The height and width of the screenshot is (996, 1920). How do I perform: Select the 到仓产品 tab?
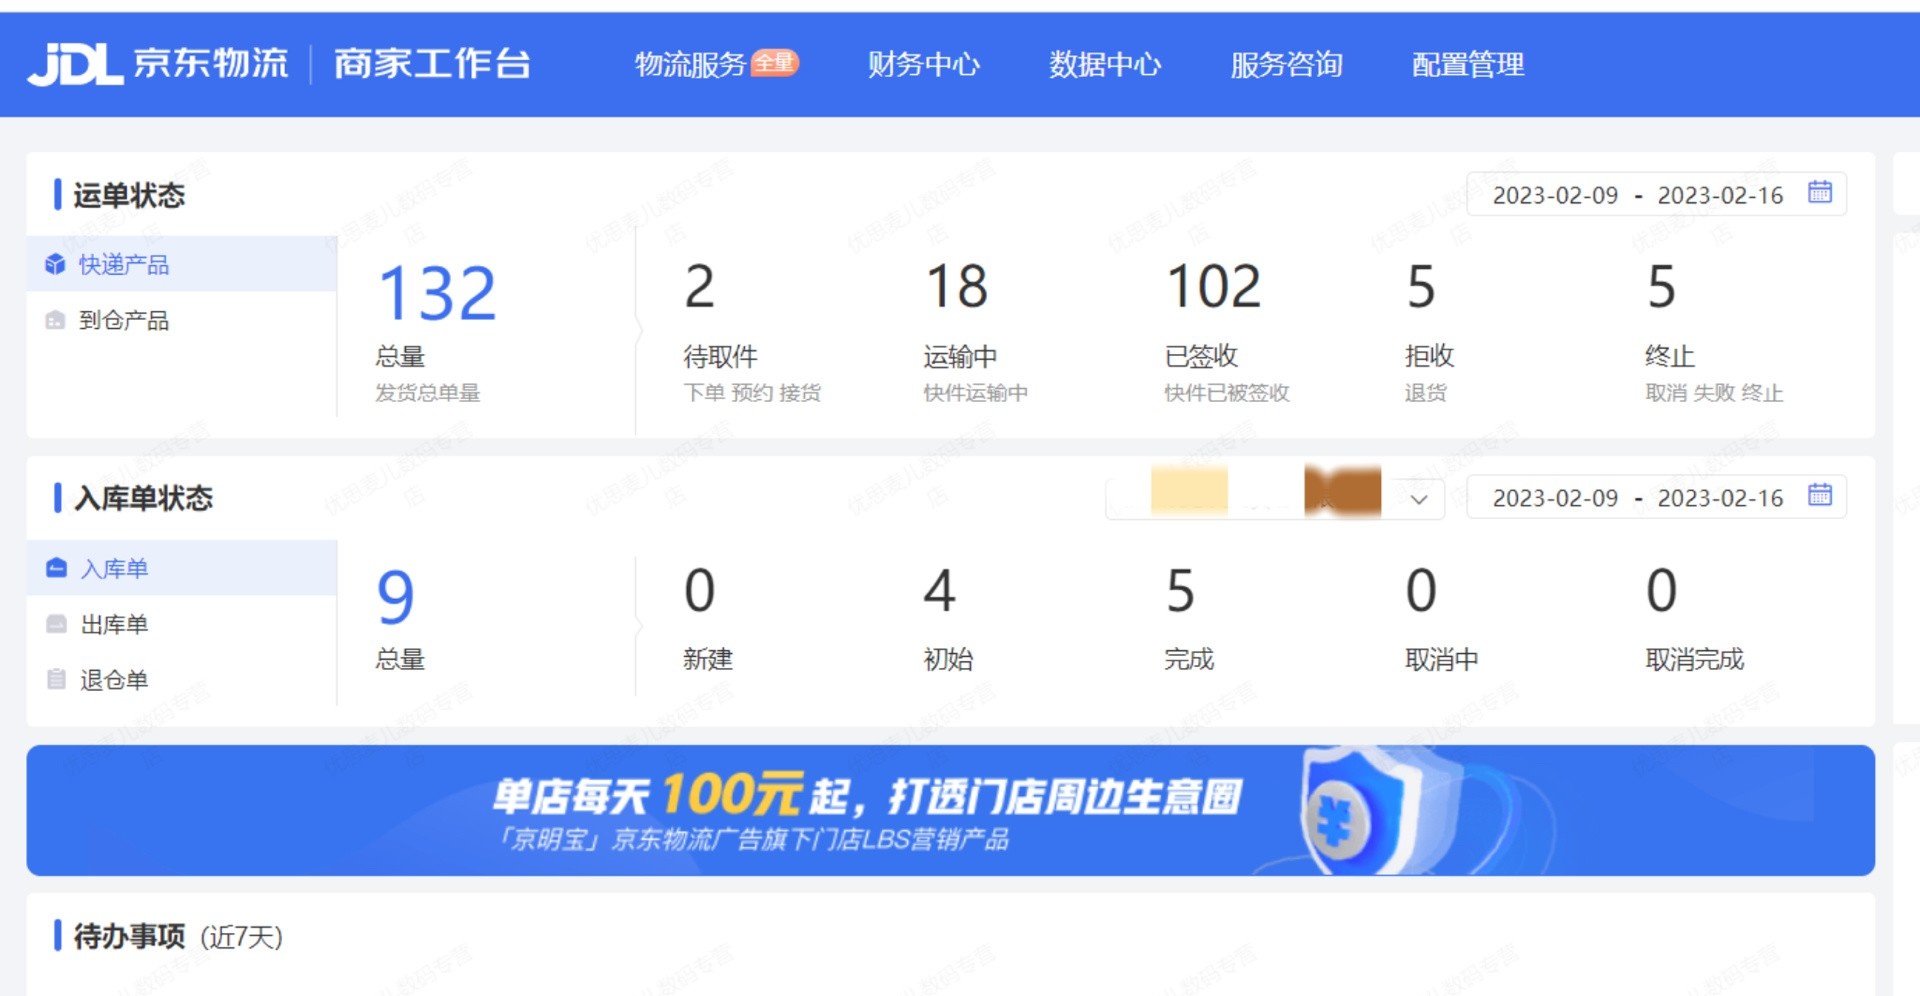182,320
